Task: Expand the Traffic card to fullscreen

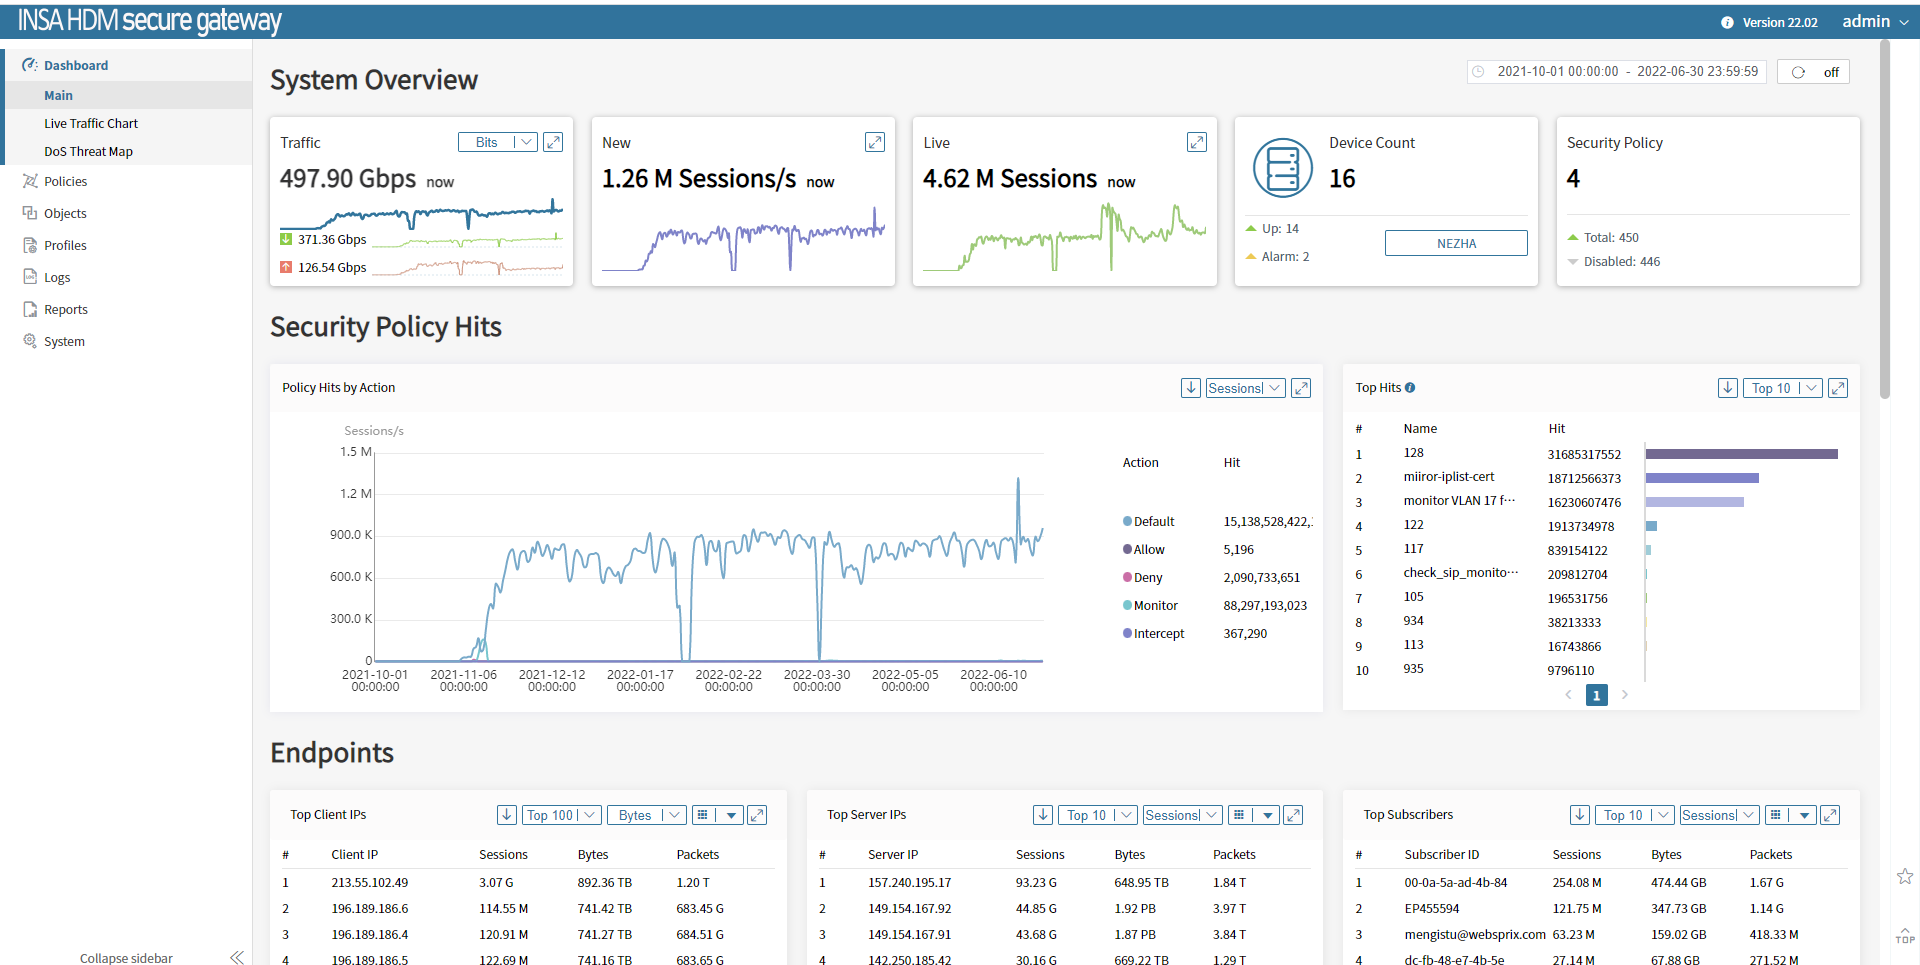Action: 553,142
